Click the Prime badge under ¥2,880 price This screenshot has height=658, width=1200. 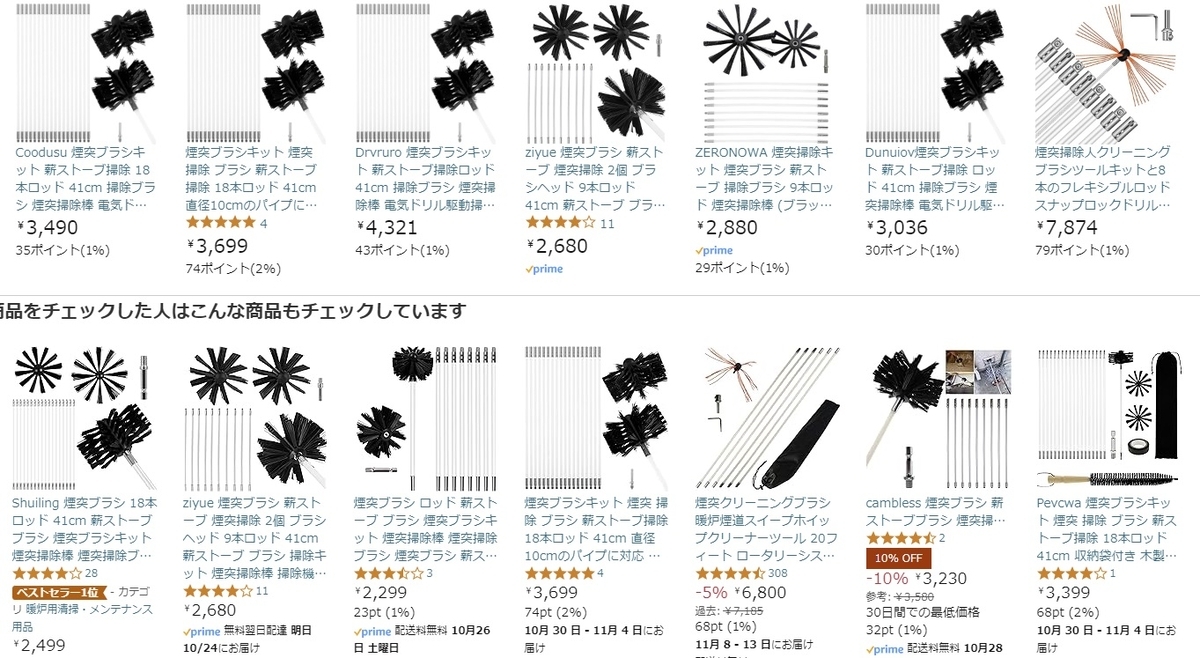click(x=714, y=251)
